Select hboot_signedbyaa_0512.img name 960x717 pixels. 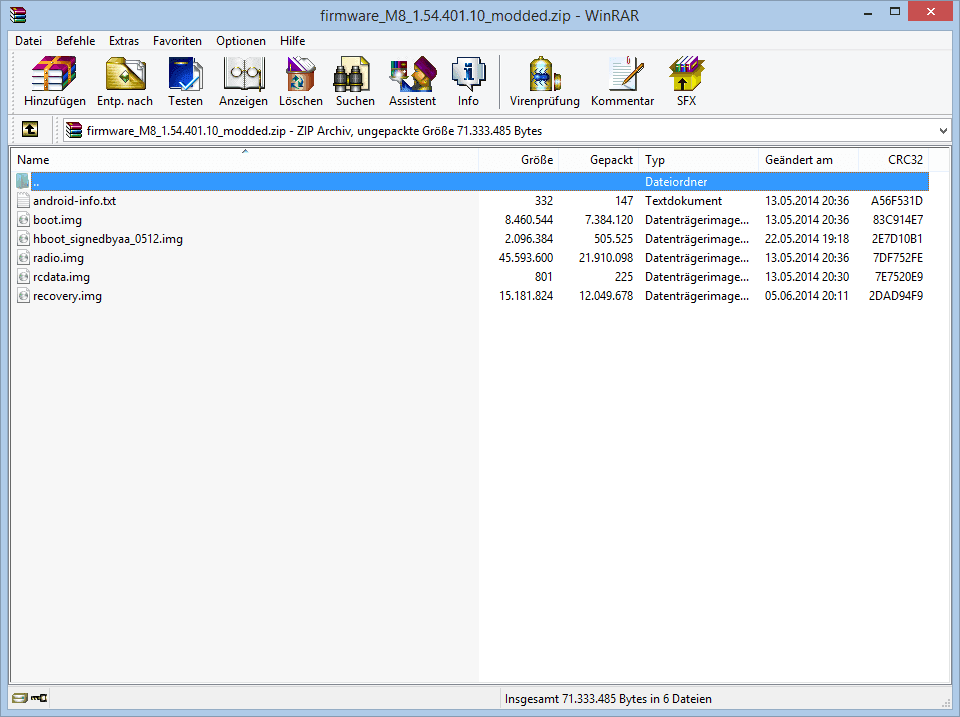point(108,239)
